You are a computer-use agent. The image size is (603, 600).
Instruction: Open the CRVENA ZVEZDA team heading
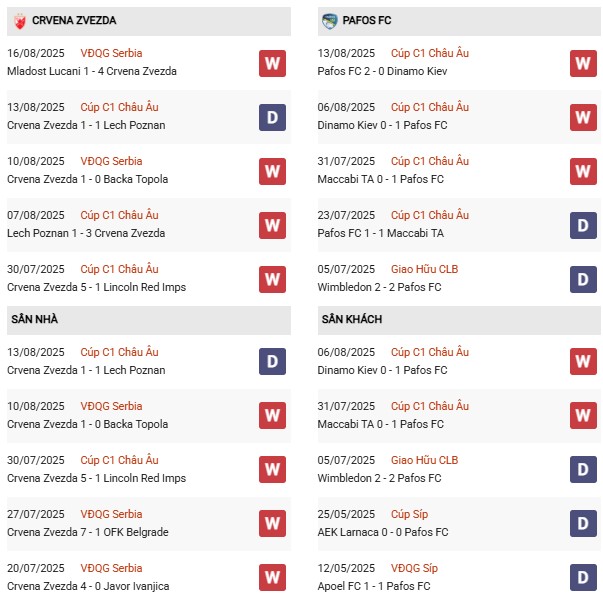tap(74, 20)
